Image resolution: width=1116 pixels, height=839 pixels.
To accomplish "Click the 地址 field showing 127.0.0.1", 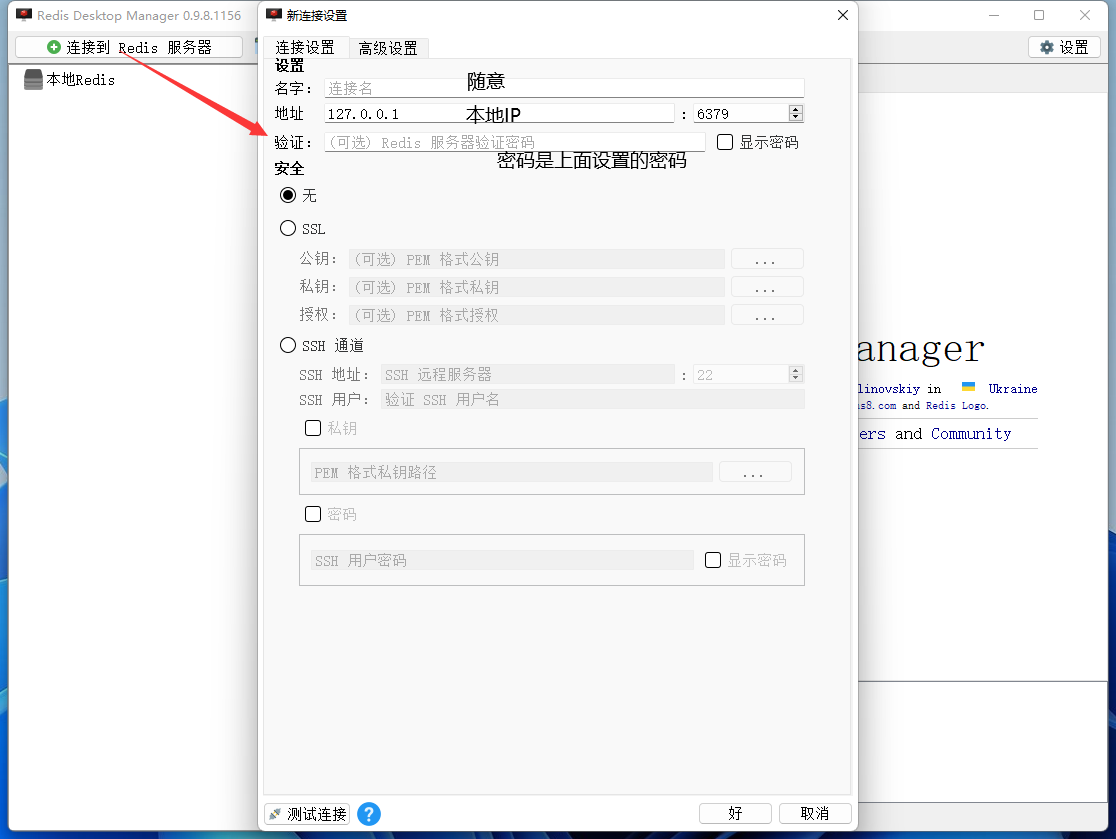I will coord(499,113).
